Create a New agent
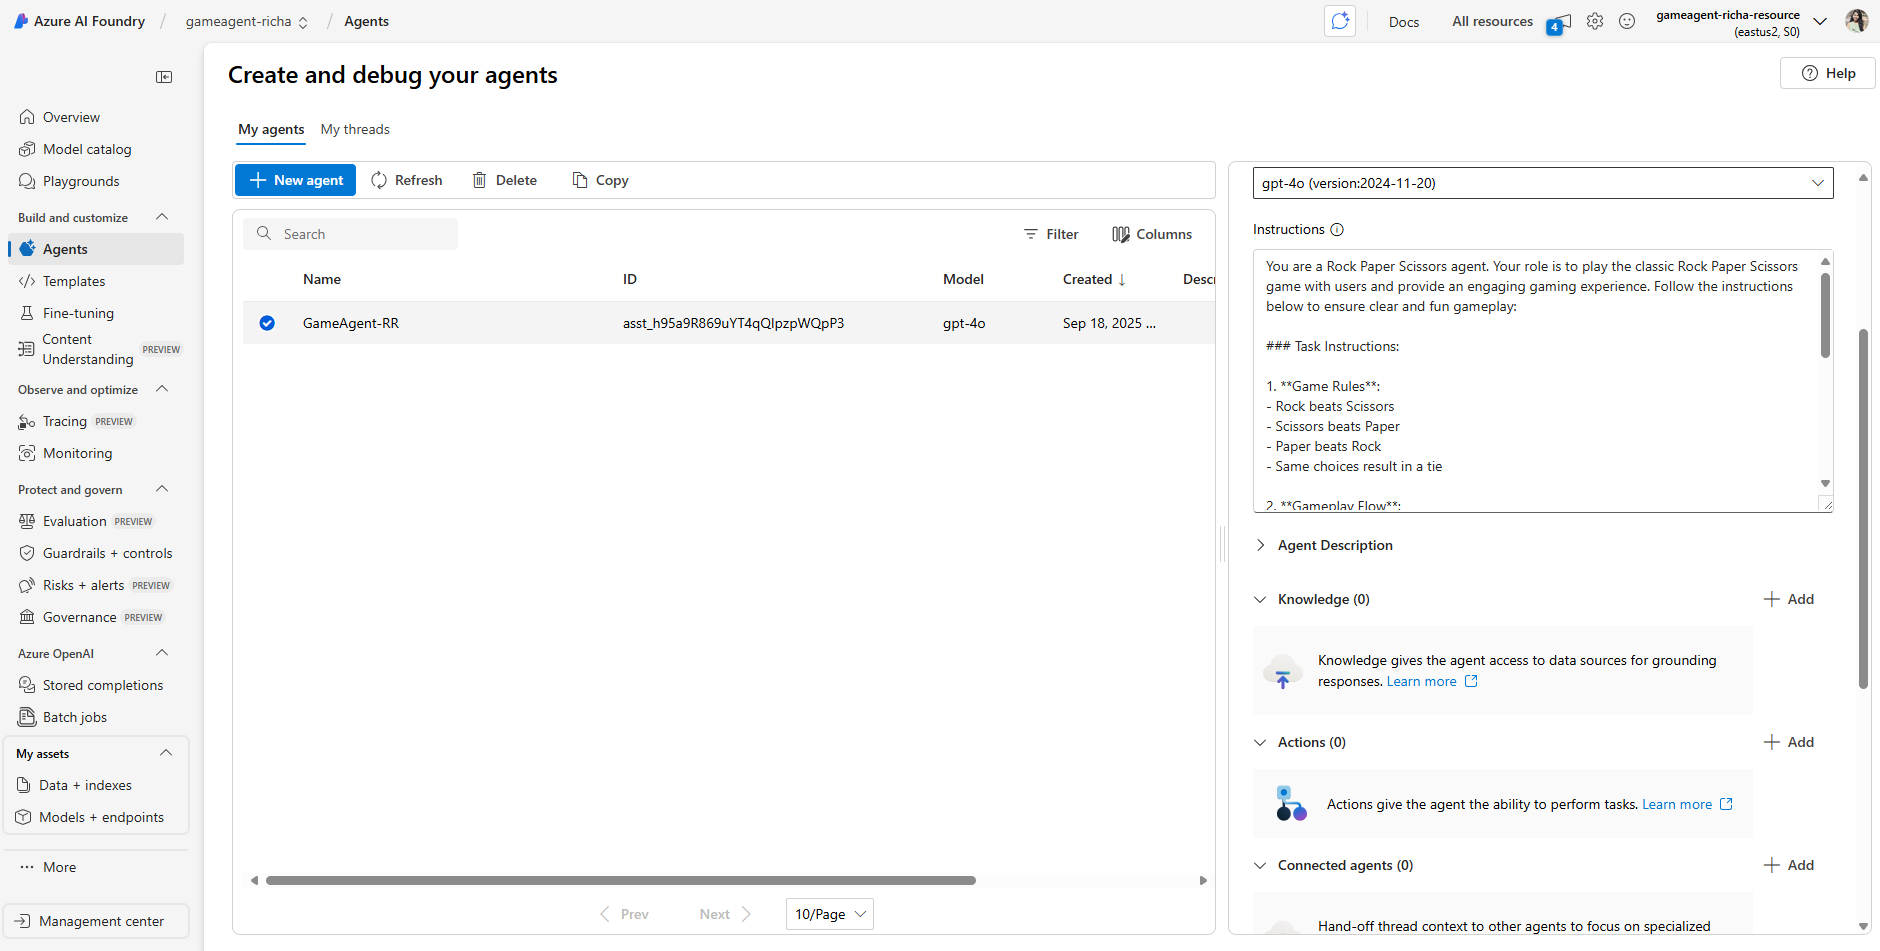The image size is (1880, 951). [295, 180]
